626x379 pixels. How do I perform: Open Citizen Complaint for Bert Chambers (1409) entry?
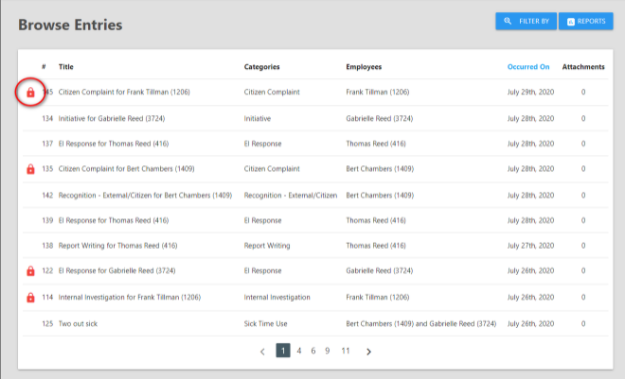pyautogui.click(x=126, y=169)
